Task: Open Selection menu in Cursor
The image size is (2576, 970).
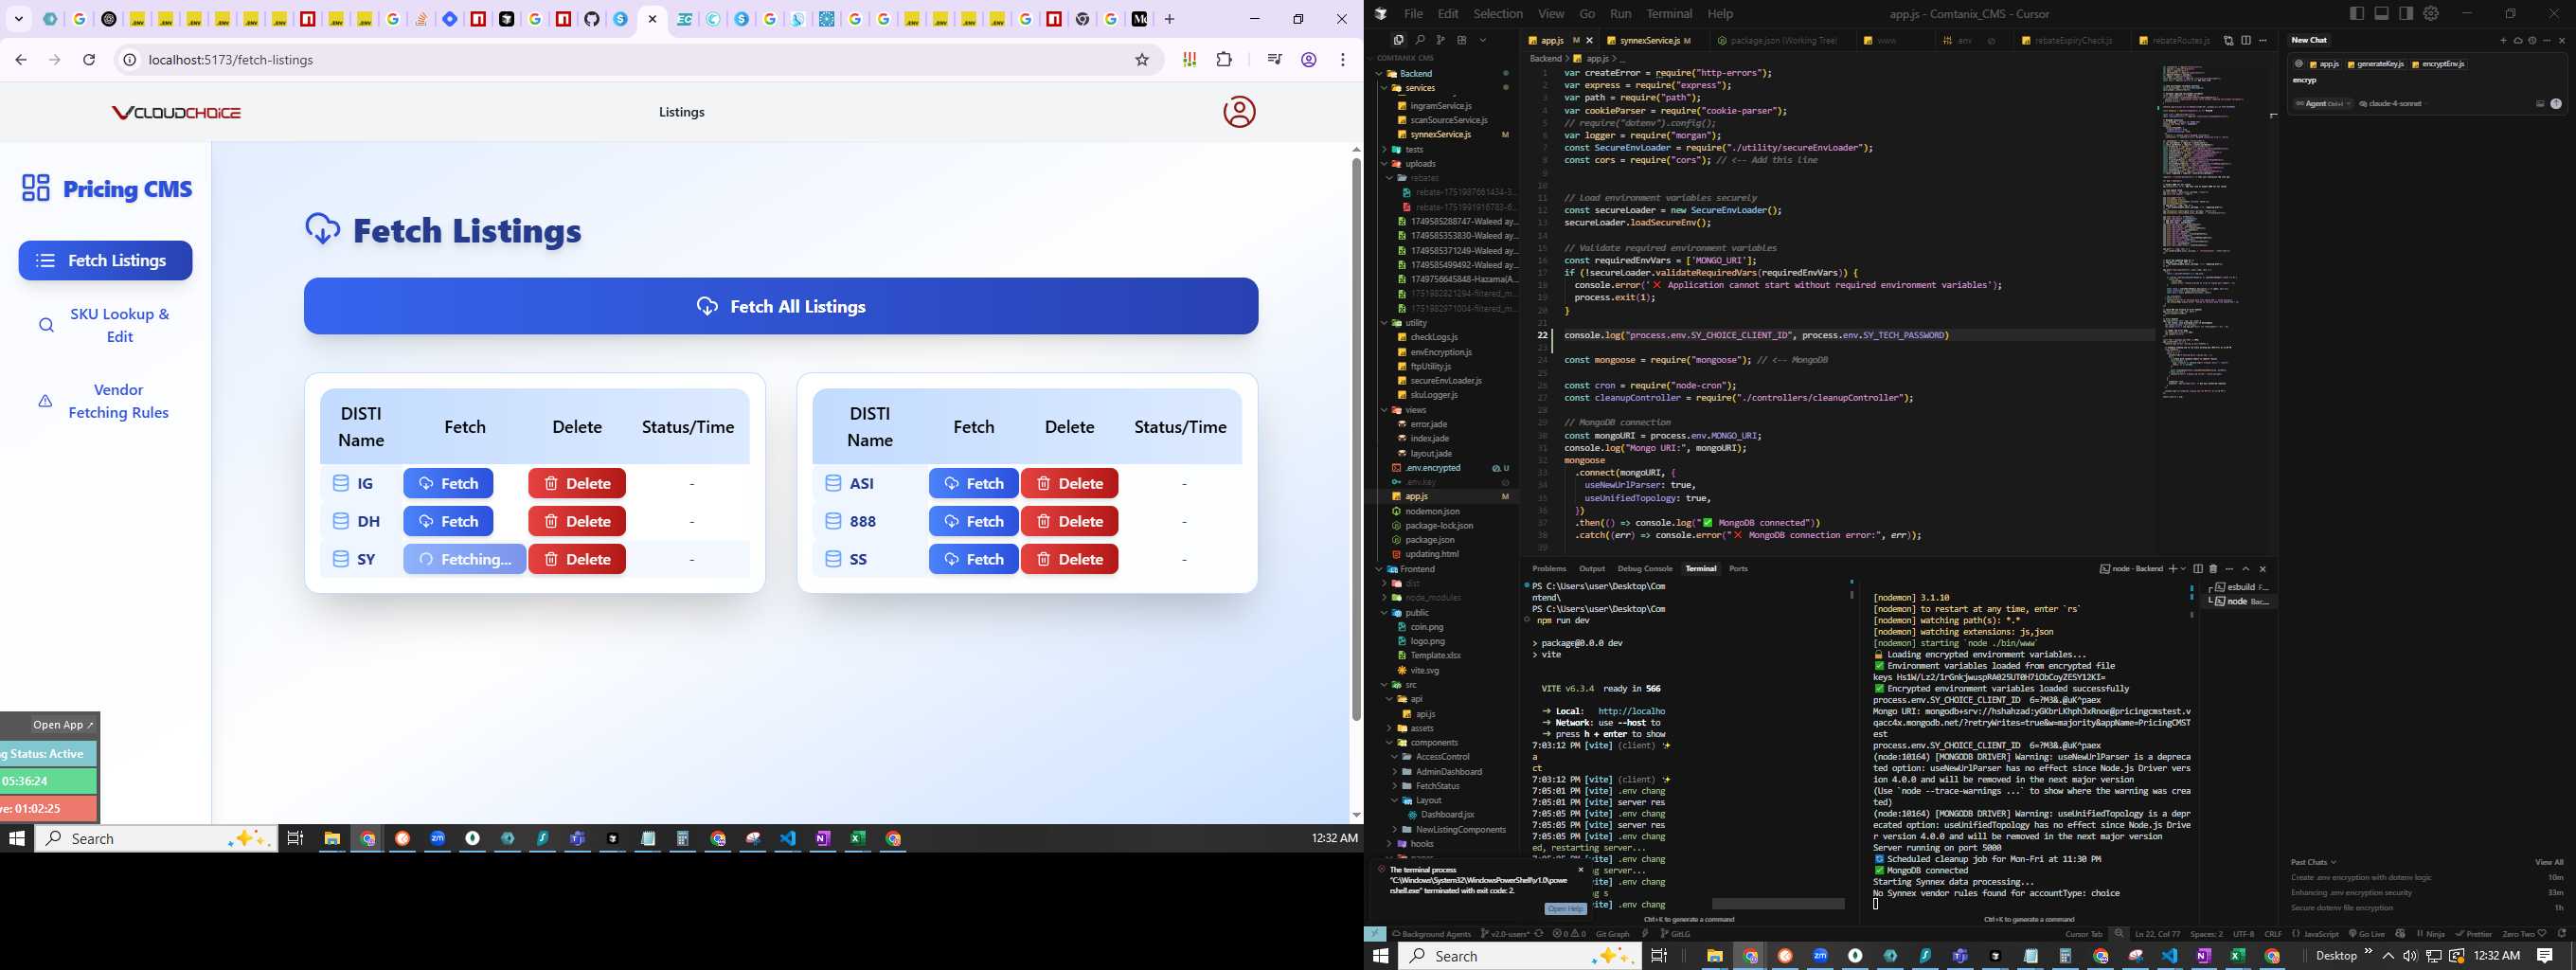Action: click(1498, 14)
